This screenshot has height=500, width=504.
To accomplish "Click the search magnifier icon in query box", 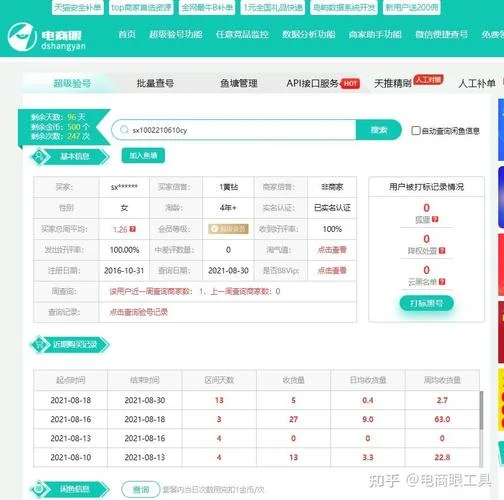I will pos(124,130).
